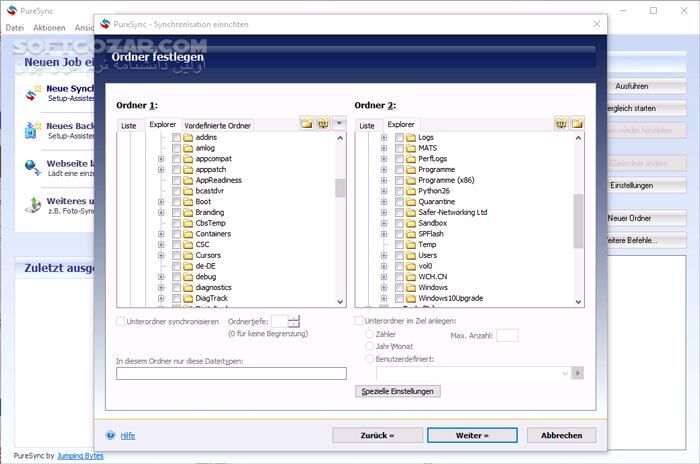Click the blue Hilfe question mark icon

click(x=110, y=435)
